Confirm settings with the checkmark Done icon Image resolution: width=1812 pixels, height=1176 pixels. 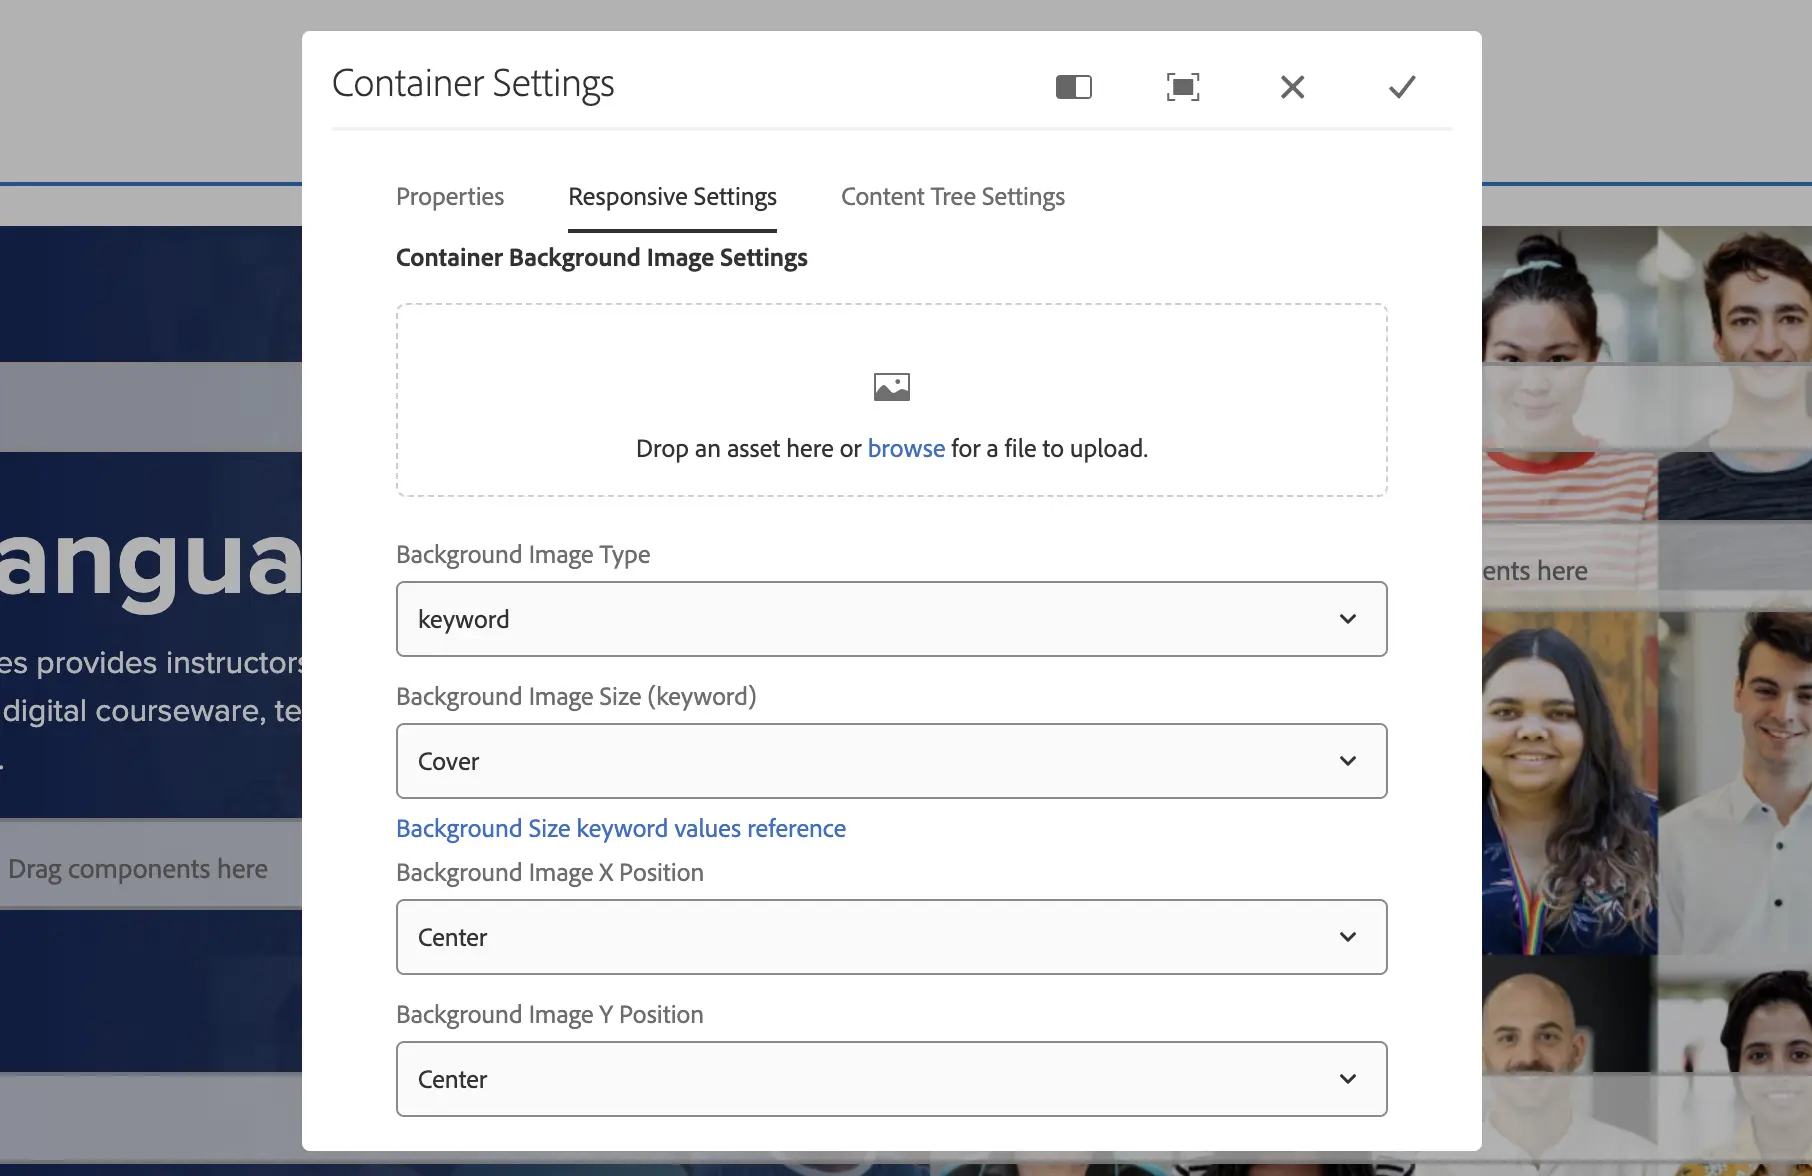[x=1402, y=87]
